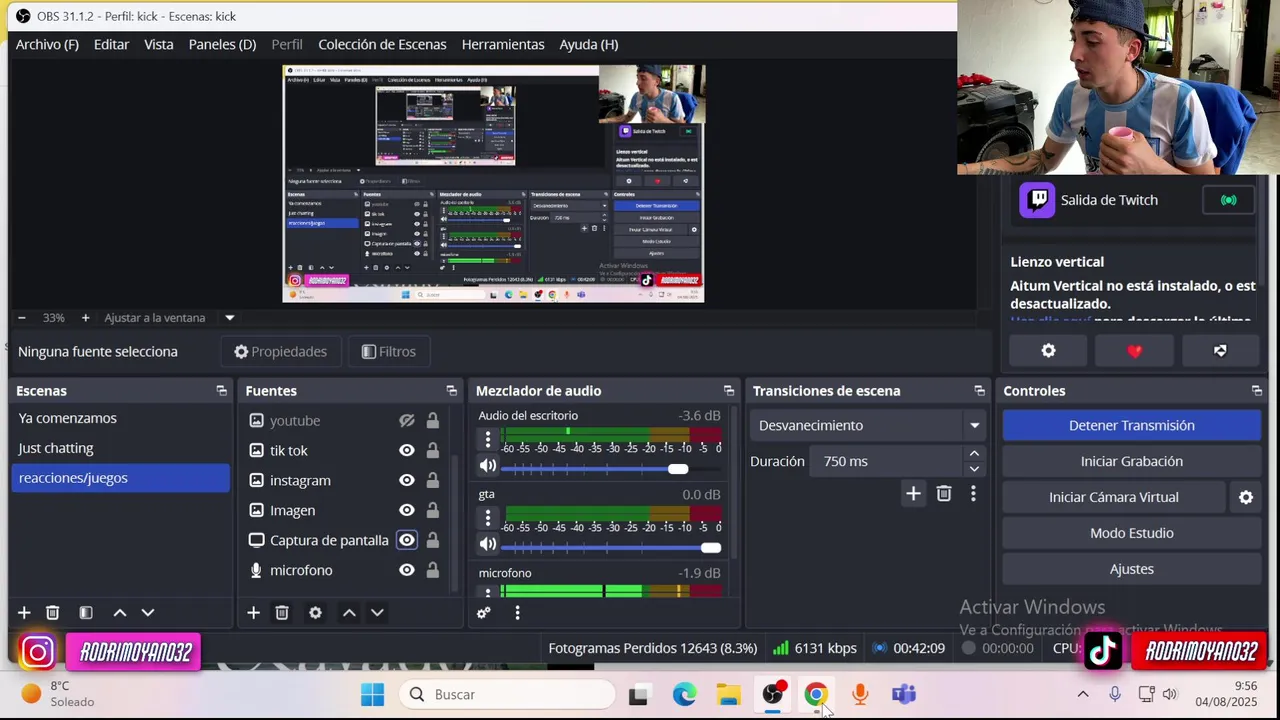Enable Modo Estudio
Screen dimensions: 1280x720
[x=1132, y=533]
